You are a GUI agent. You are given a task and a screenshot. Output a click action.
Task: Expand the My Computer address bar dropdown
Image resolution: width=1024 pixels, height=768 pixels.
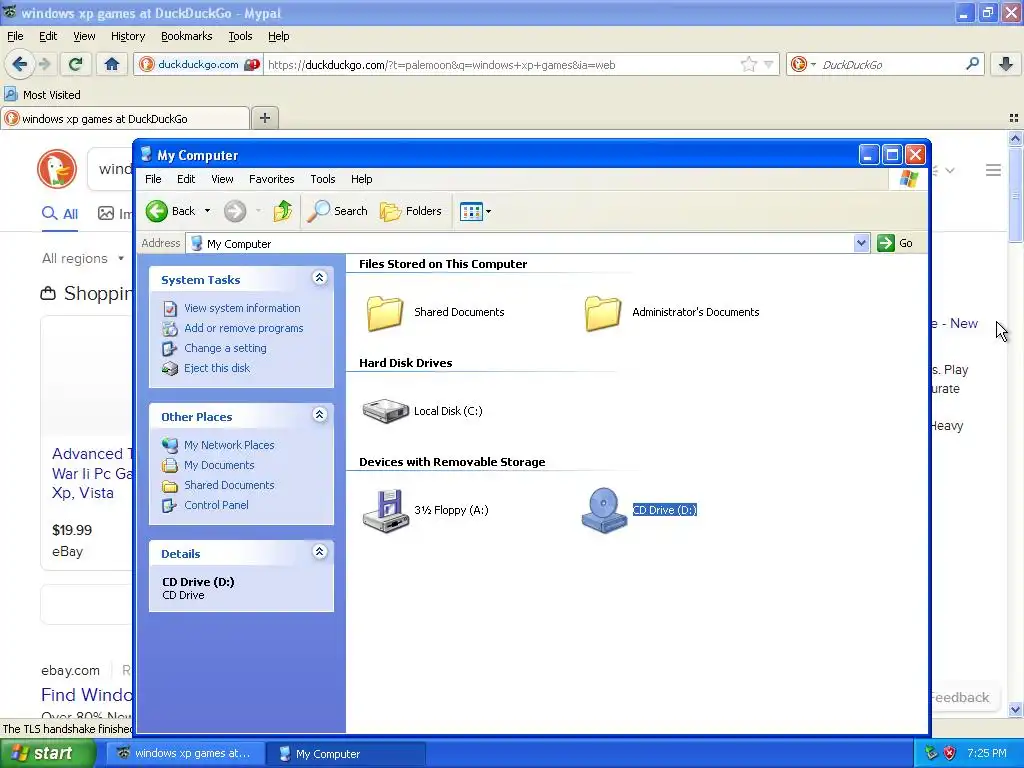click(x=861, y=243)
